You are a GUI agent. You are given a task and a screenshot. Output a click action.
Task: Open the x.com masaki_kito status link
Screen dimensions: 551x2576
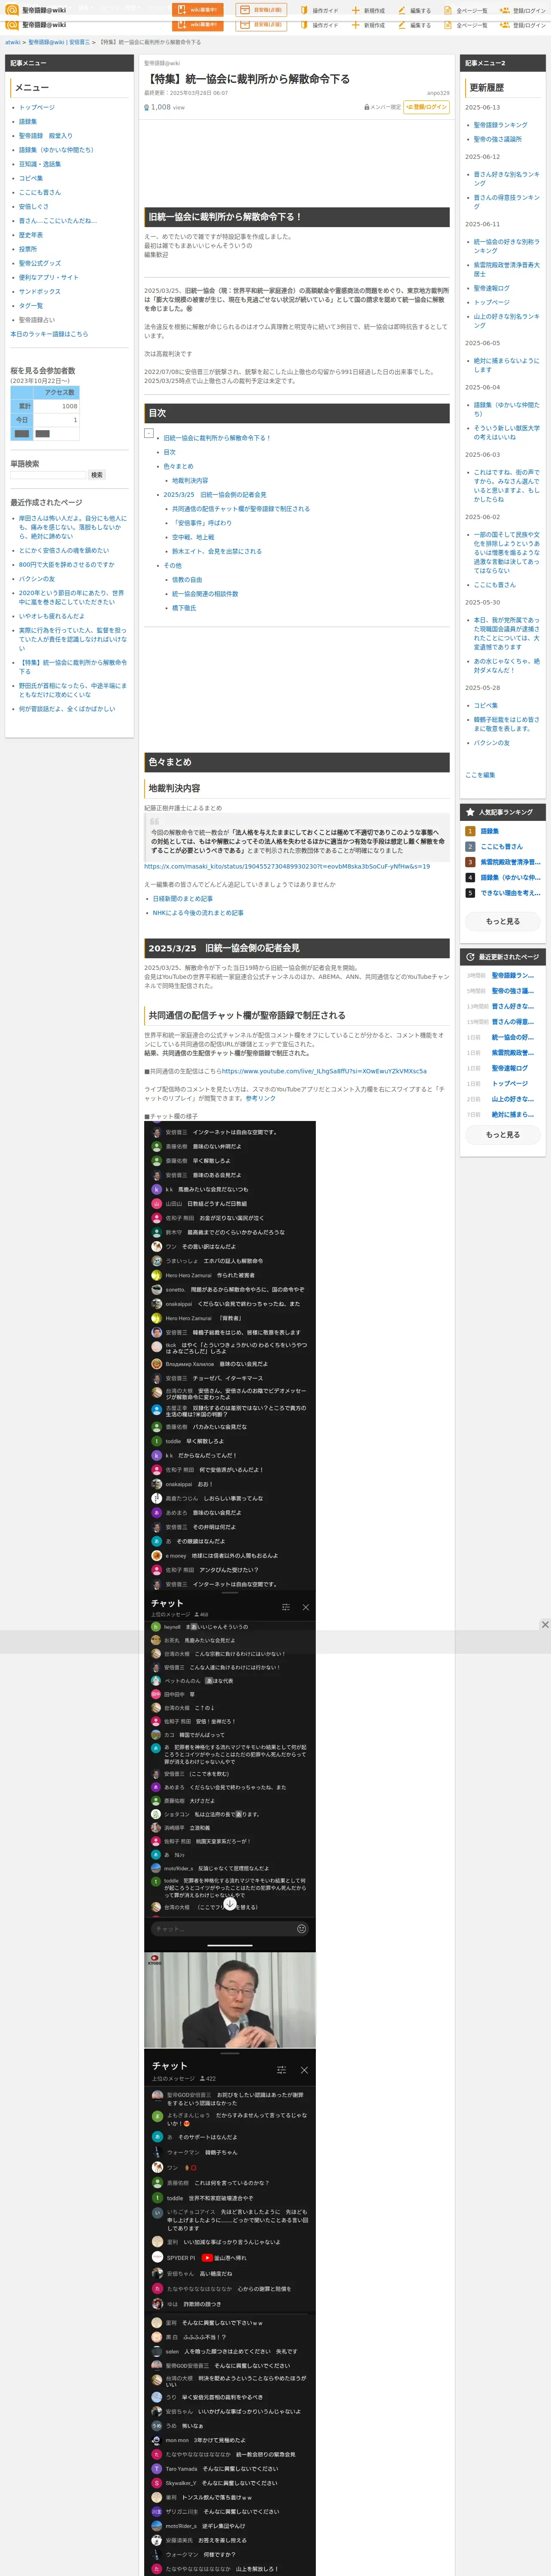287,866
